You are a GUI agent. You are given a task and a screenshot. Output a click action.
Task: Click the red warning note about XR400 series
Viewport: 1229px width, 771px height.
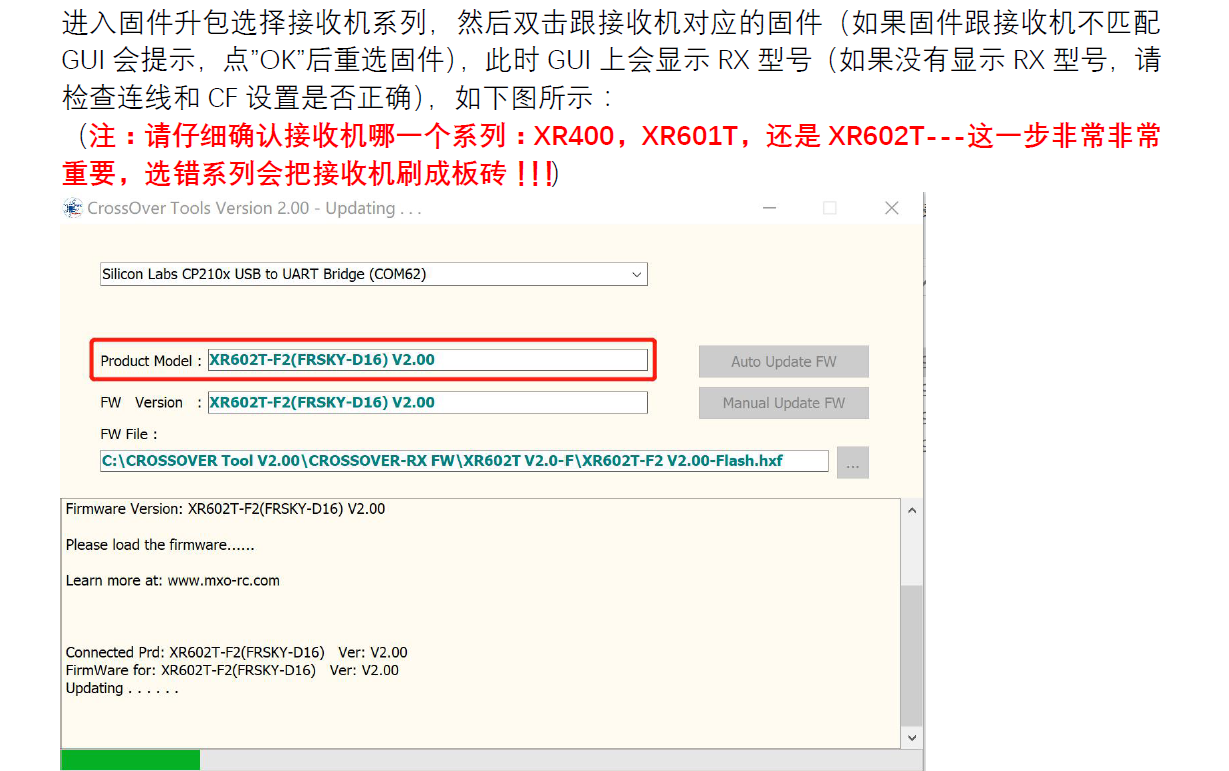pyautogui.click(x=611, y=155)
